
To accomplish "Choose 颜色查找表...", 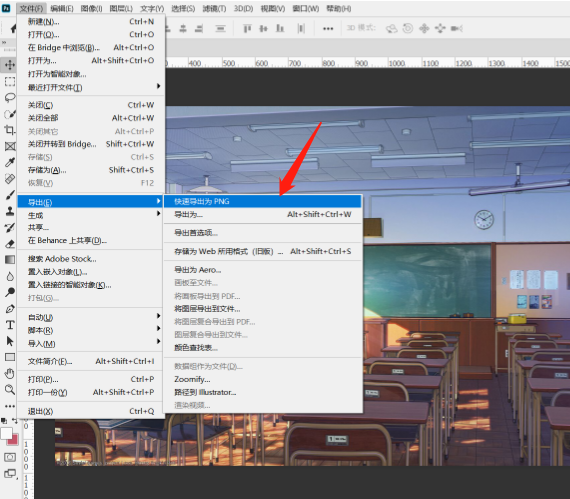I will point(262,348).
